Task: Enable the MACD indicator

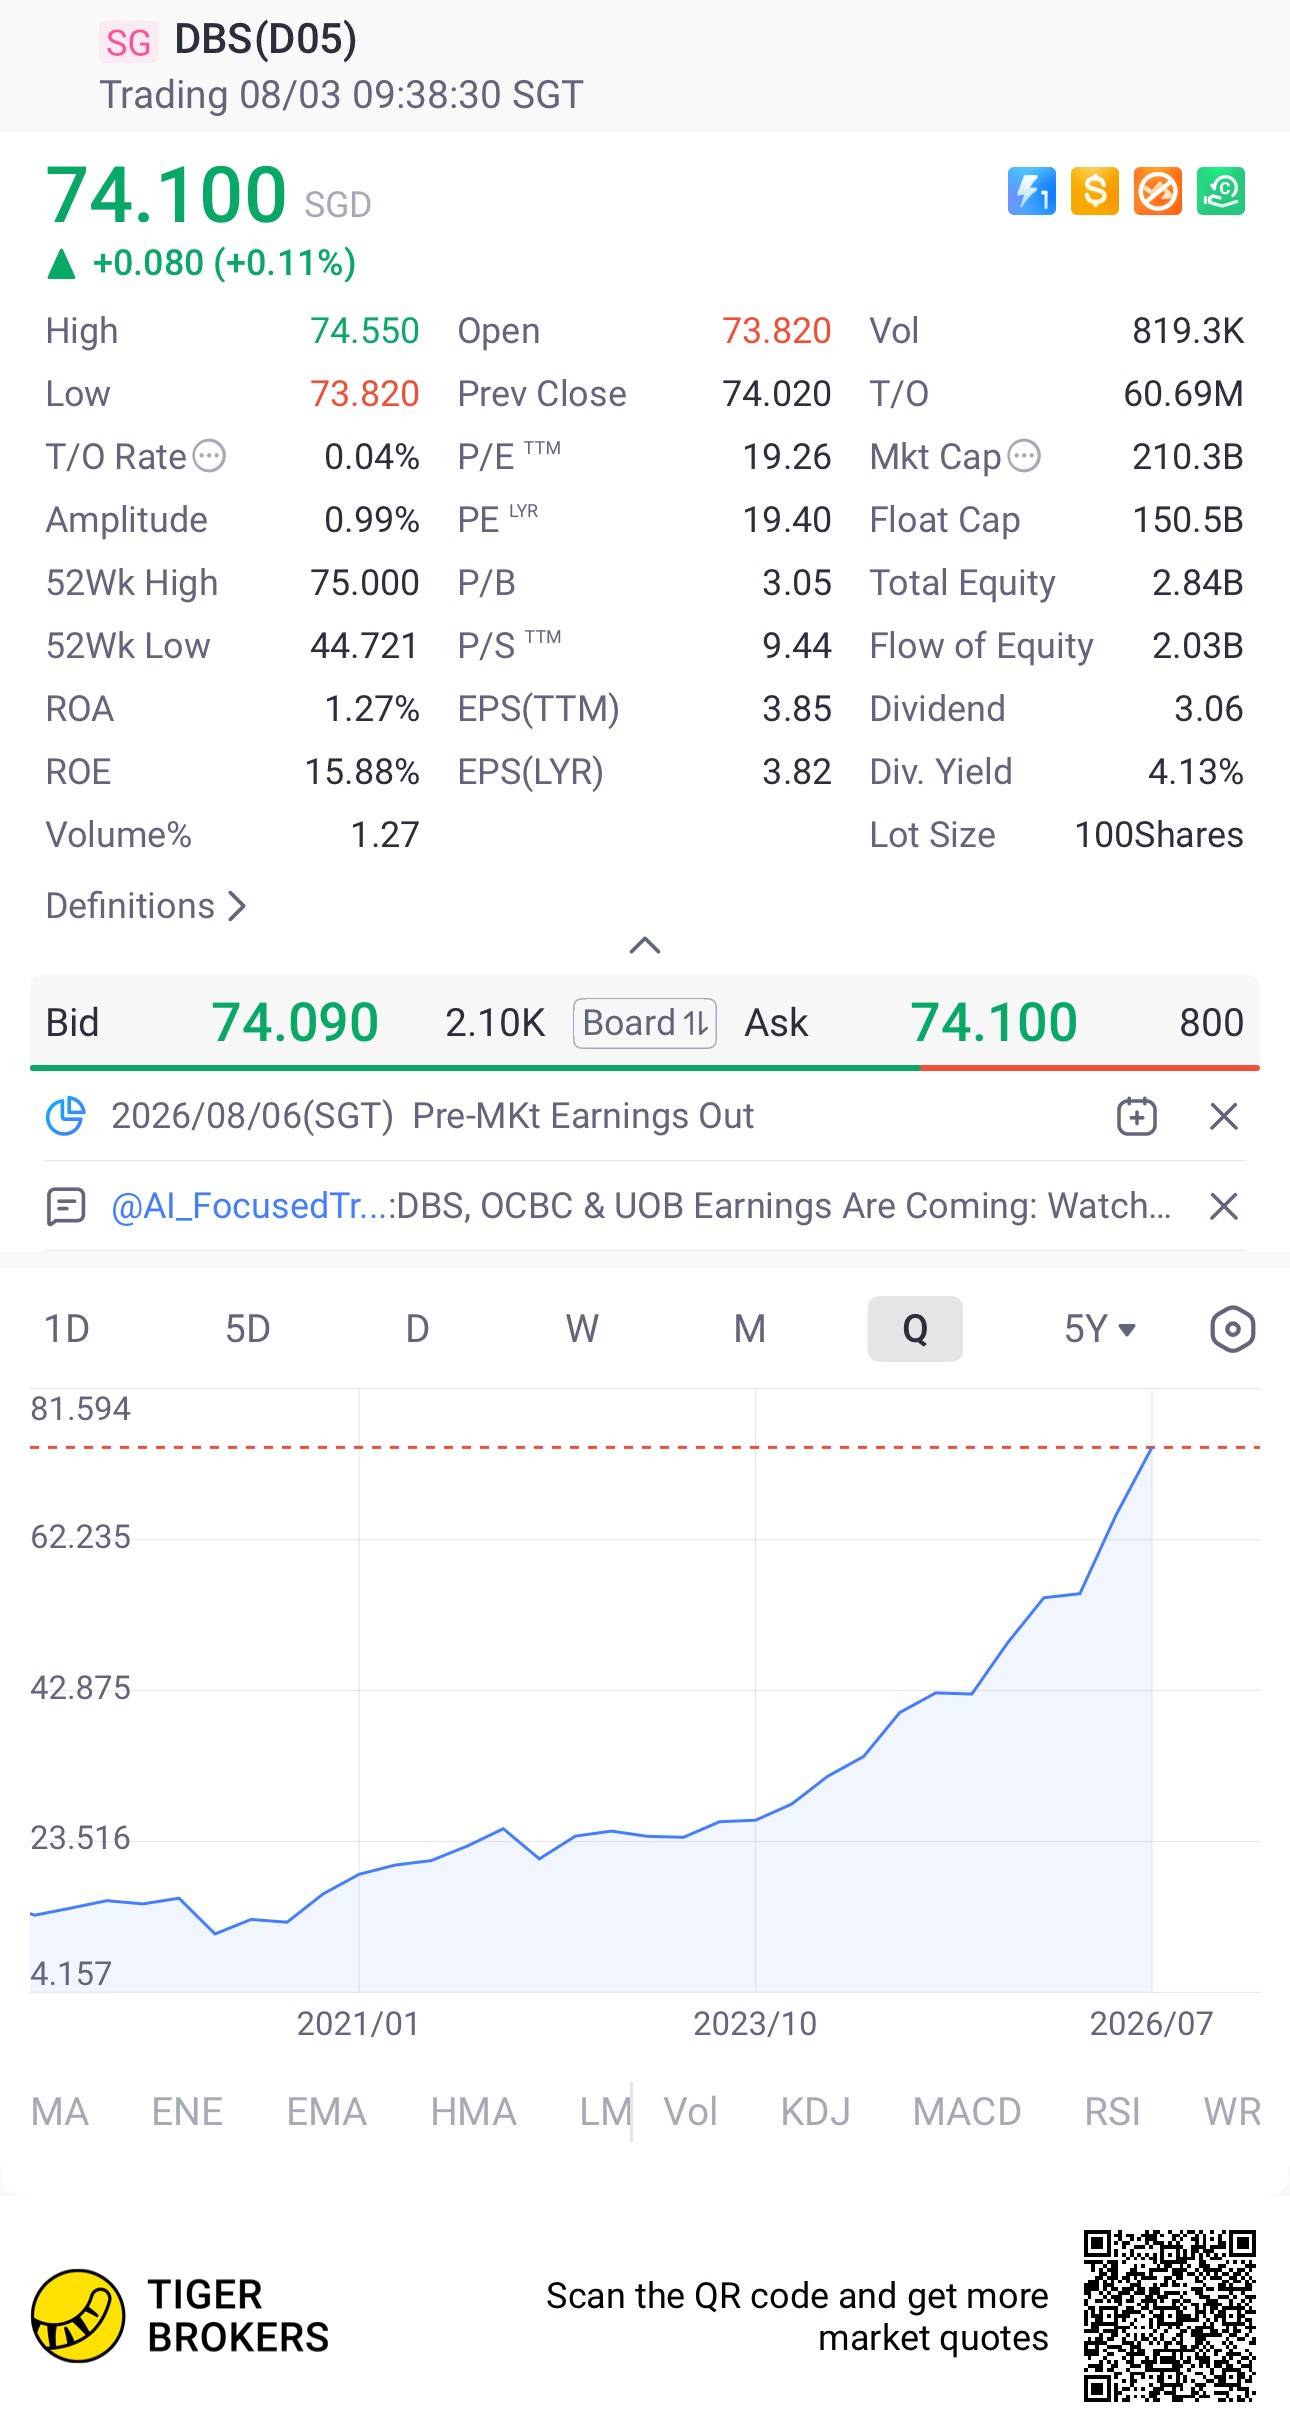Action: click(967, 2112)
